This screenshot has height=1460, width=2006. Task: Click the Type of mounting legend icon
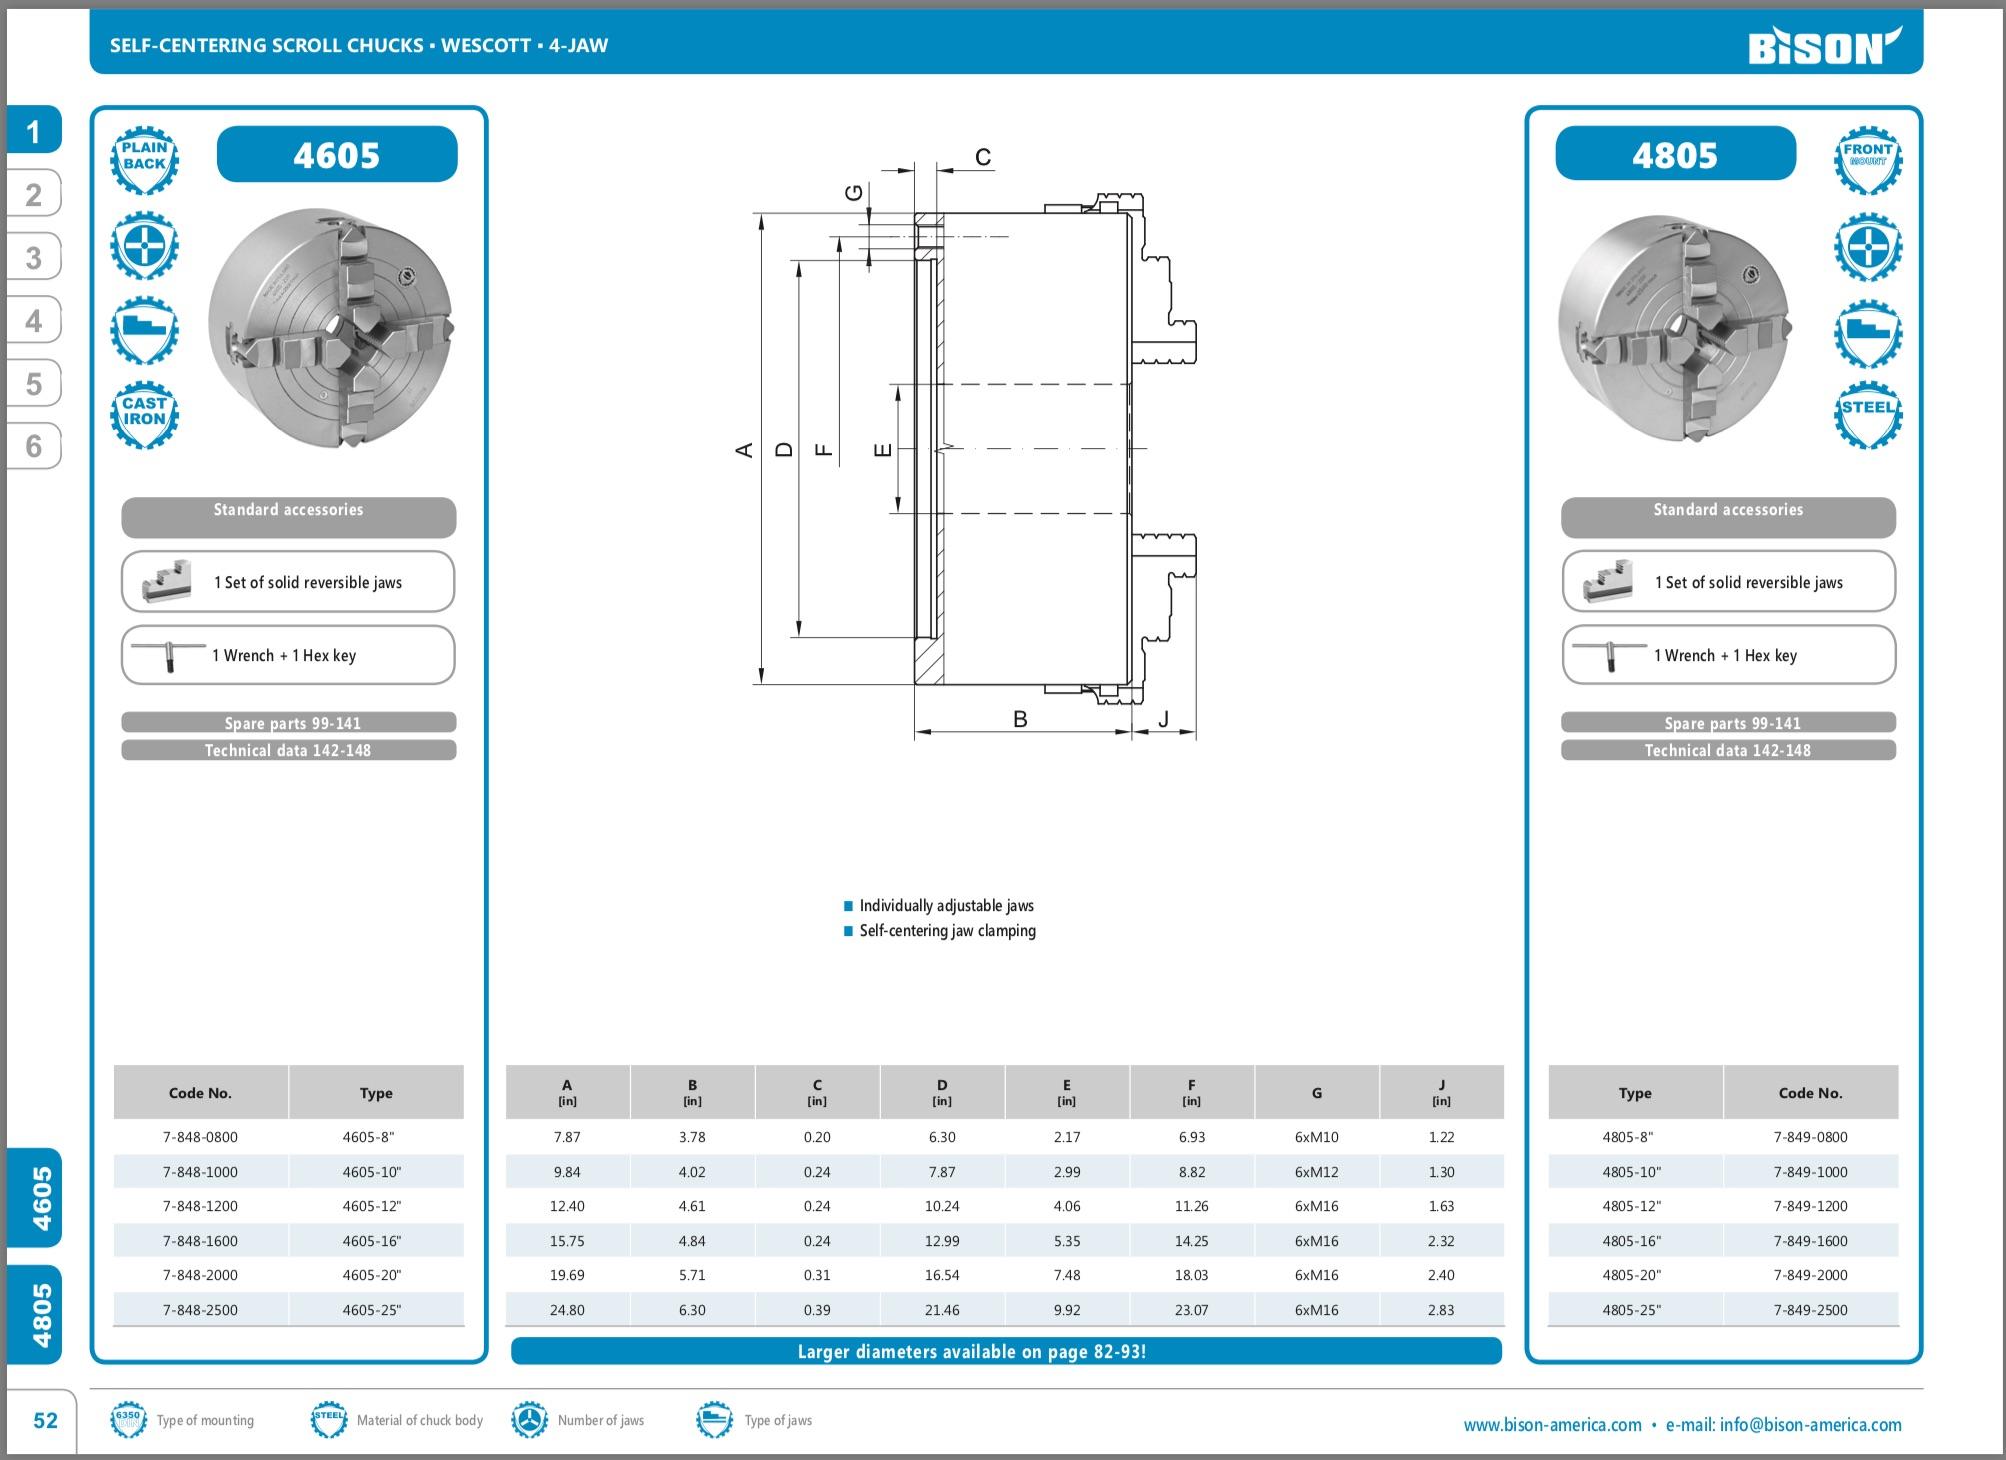click(x=127, y=1420)
